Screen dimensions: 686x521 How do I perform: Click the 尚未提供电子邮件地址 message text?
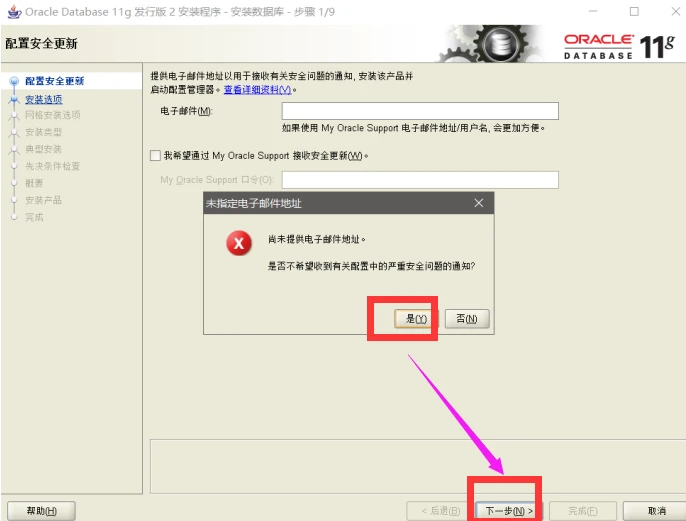(x=317, y=239)
